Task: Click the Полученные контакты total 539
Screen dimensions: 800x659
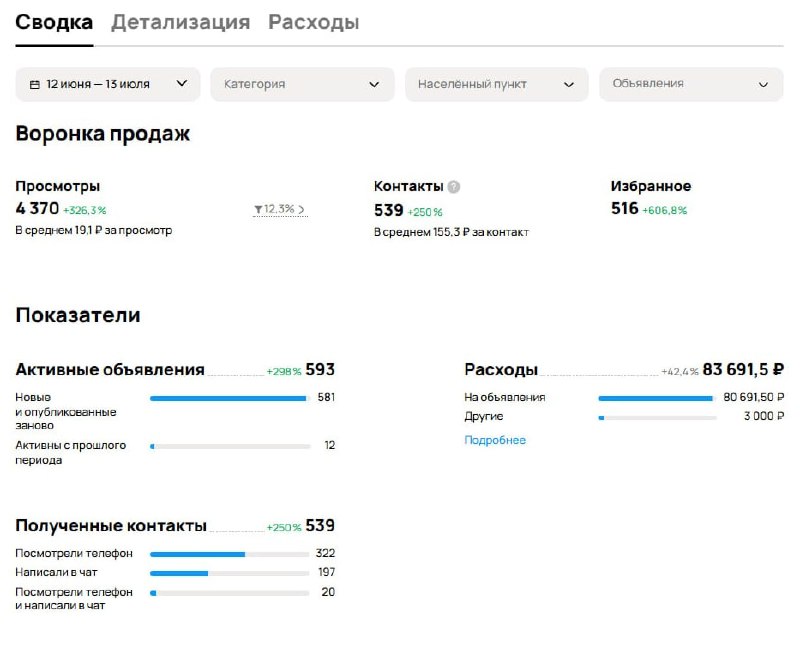Action: tap(320, 525)
